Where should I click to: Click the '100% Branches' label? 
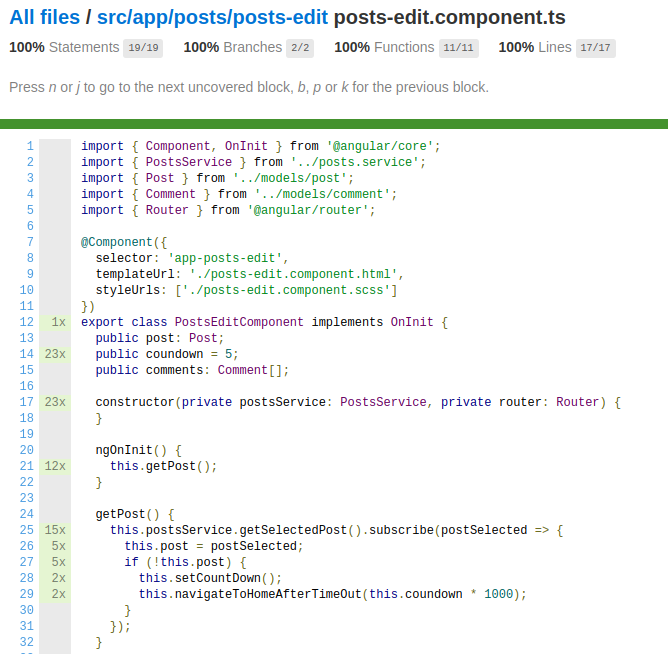point(233,47)
